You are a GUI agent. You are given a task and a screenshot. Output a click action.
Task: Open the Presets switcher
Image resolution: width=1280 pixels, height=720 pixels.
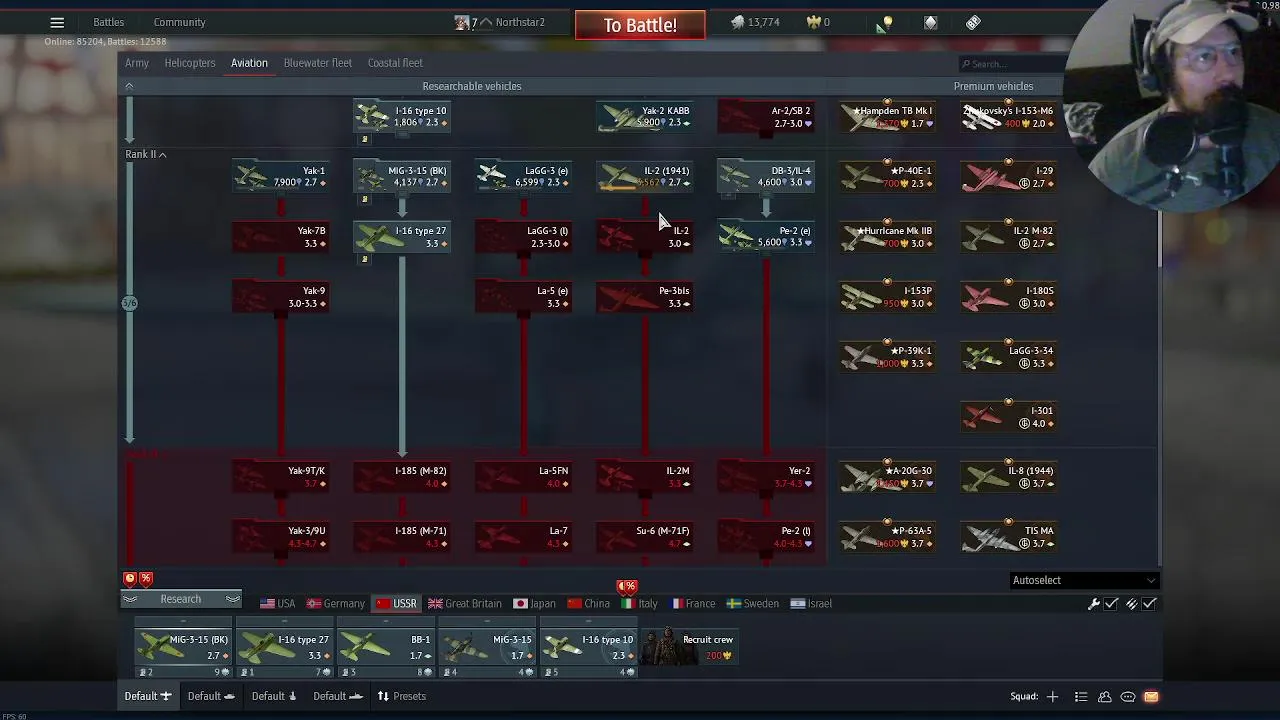tap(401, 696)
